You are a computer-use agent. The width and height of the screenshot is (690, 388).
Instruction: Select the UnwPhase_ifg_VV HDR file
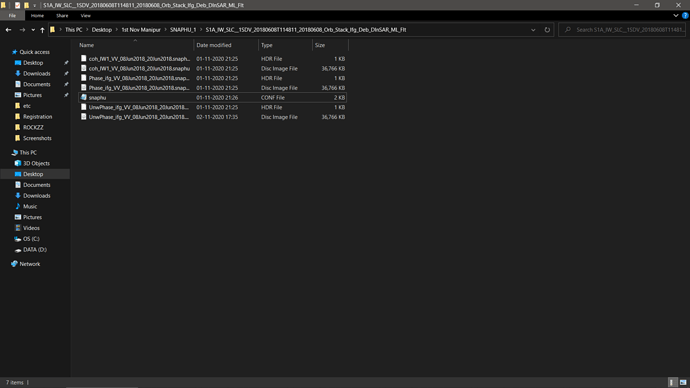(x=212, y=107)
